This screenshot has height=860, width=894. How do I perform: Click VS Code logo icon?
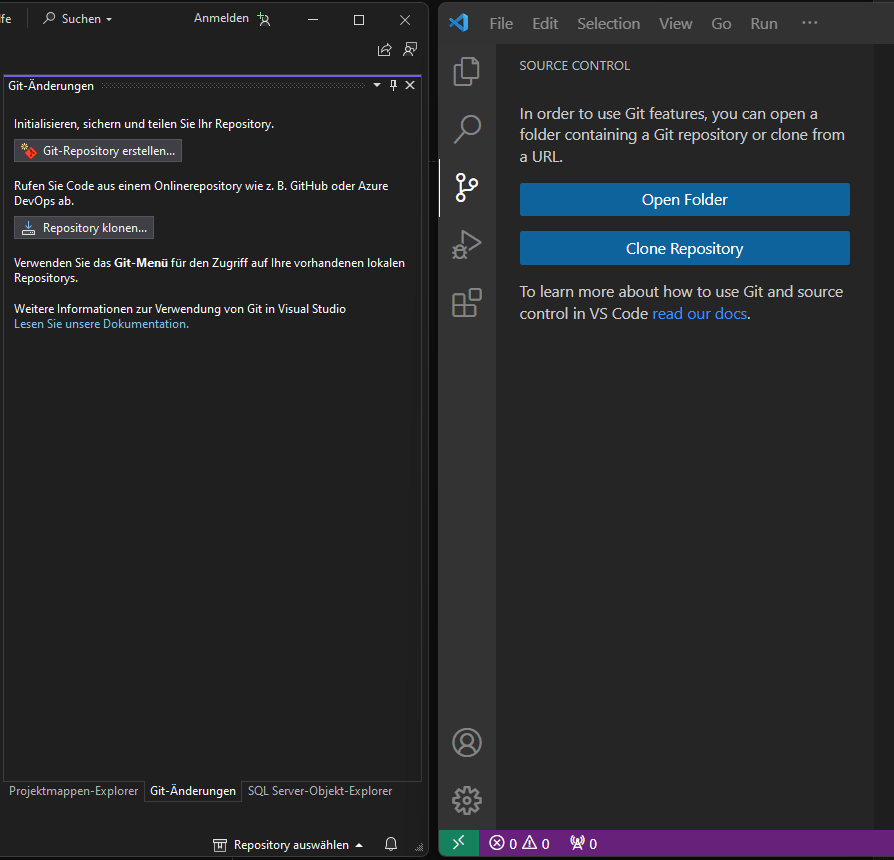click(x=459, y=23)
